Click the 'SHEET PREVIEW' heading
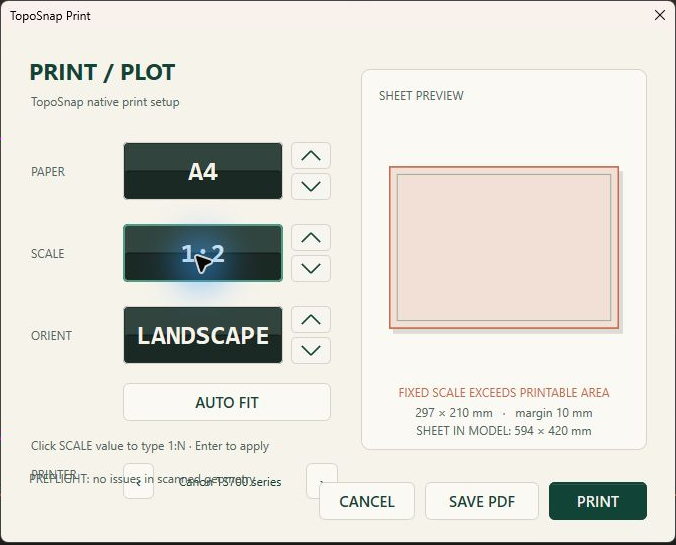The image size is (676, 545). point(421,96)
